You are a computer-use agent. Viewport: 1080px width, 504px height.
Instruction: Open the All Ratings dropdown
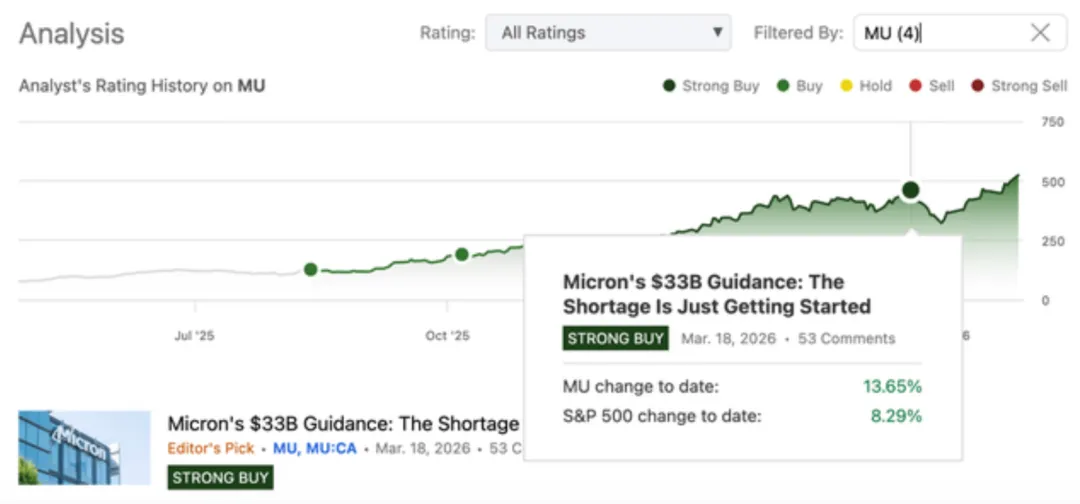coord(608,33)
